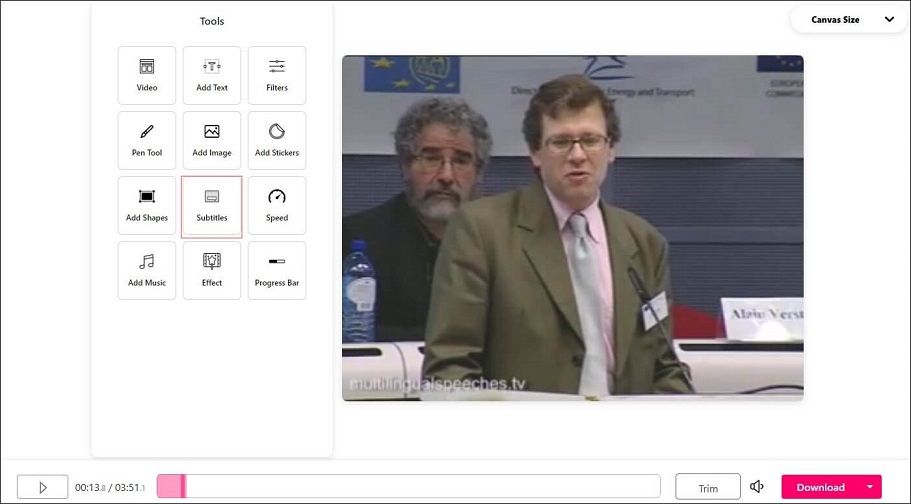Select the Pen Tool
Screen dimensions: 911x504
147,141
